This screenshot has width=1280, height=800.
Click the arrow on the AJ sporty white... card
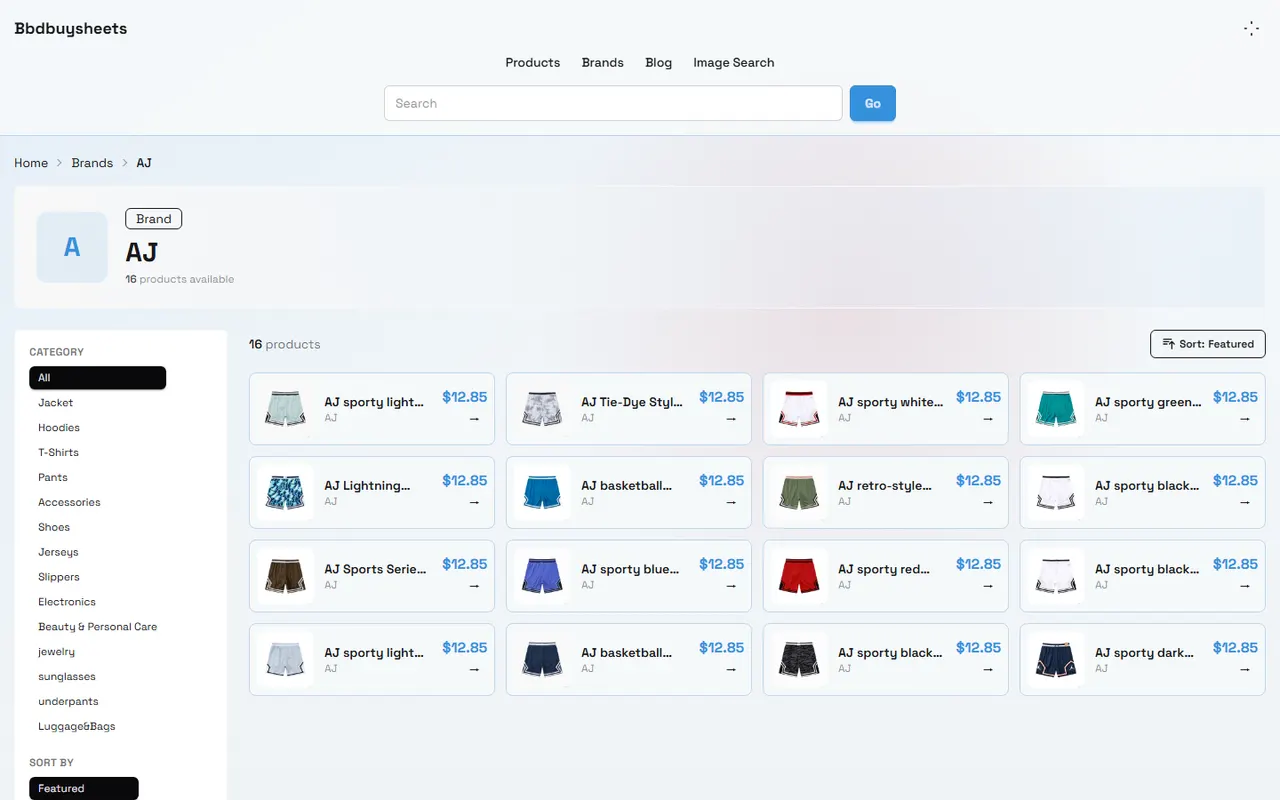pos(988,419)
